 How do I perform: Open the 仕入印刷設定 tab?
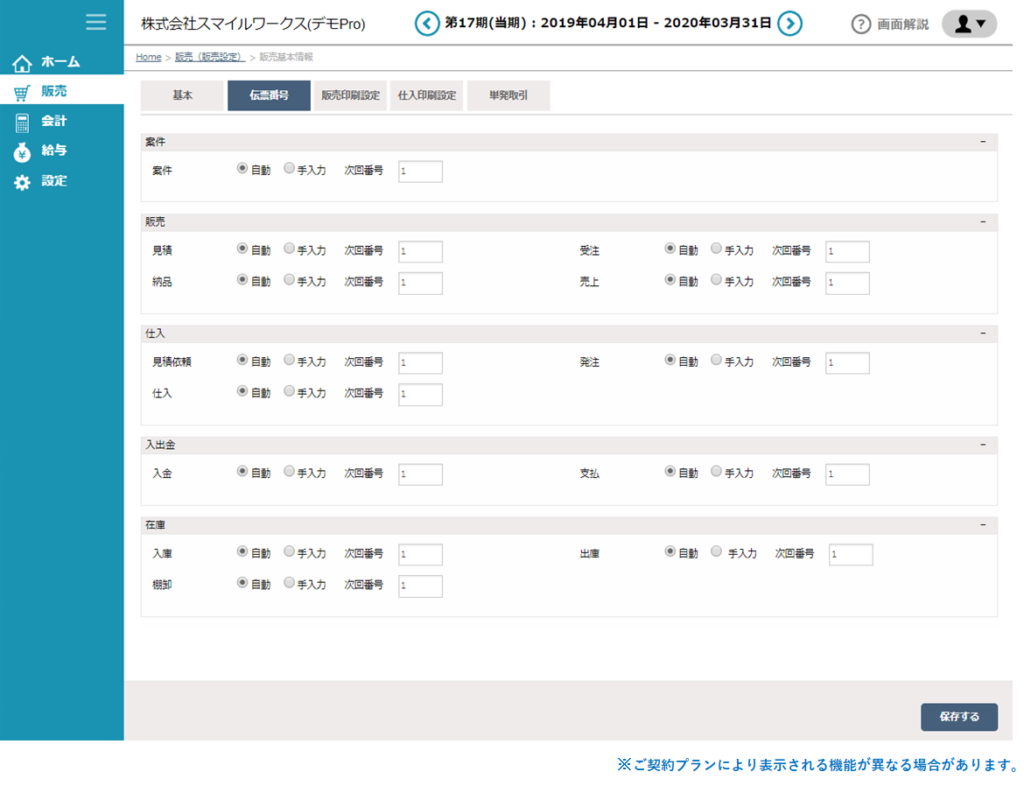[427, 95]
